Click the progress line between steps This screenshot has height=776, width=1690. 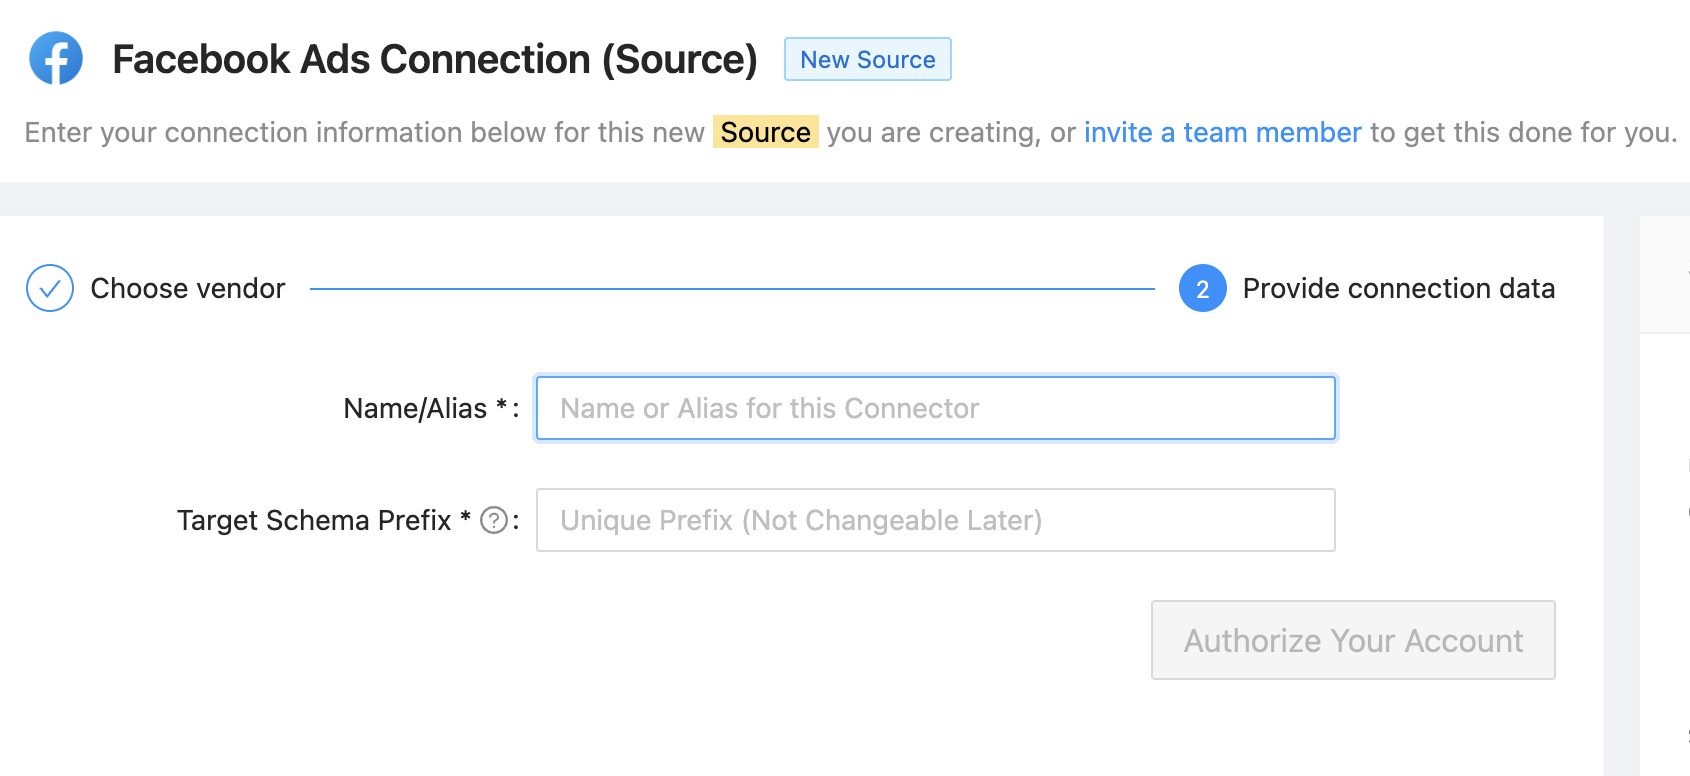point(735,288)
